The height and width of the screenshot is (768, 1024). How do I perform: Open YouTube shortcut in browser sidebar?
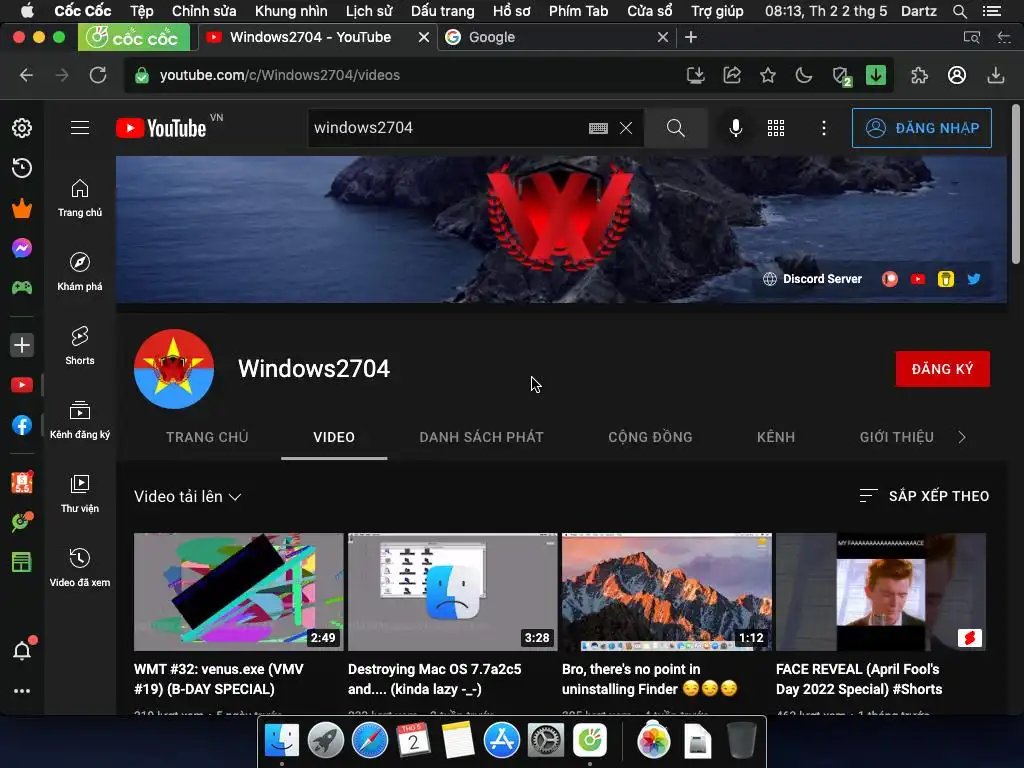(x=22, y=385)
